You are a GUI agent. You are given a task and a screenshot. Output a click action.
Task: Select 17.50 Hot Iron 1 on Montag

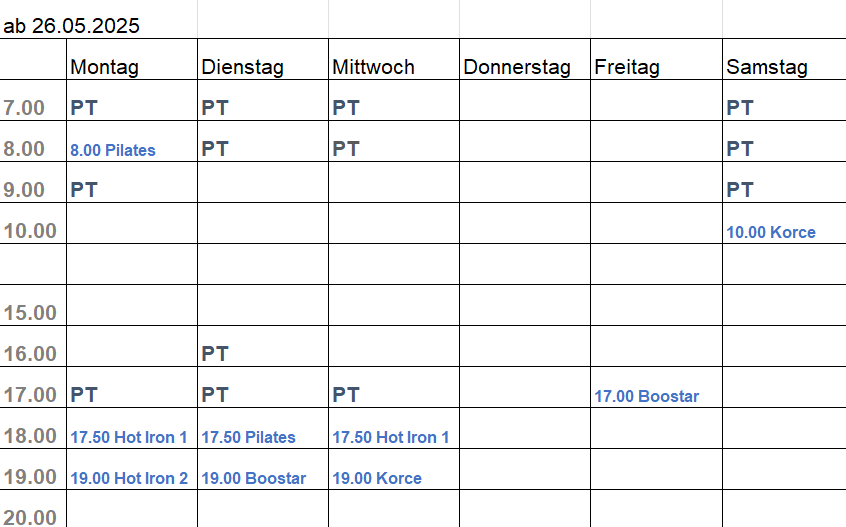[x=128, y=437]
